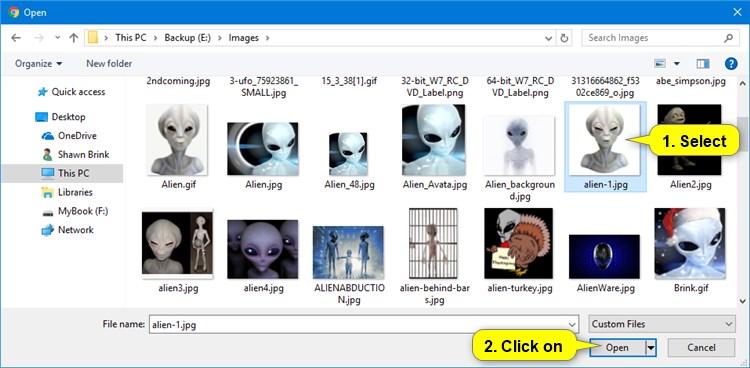
Task: Click the Open button
Action: point(617,348)
